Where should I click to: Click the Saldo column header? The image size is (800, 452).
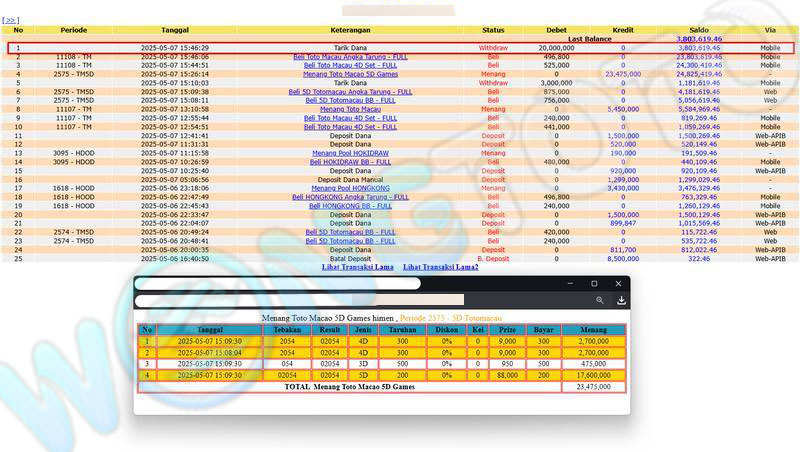[x=699, y=30]
